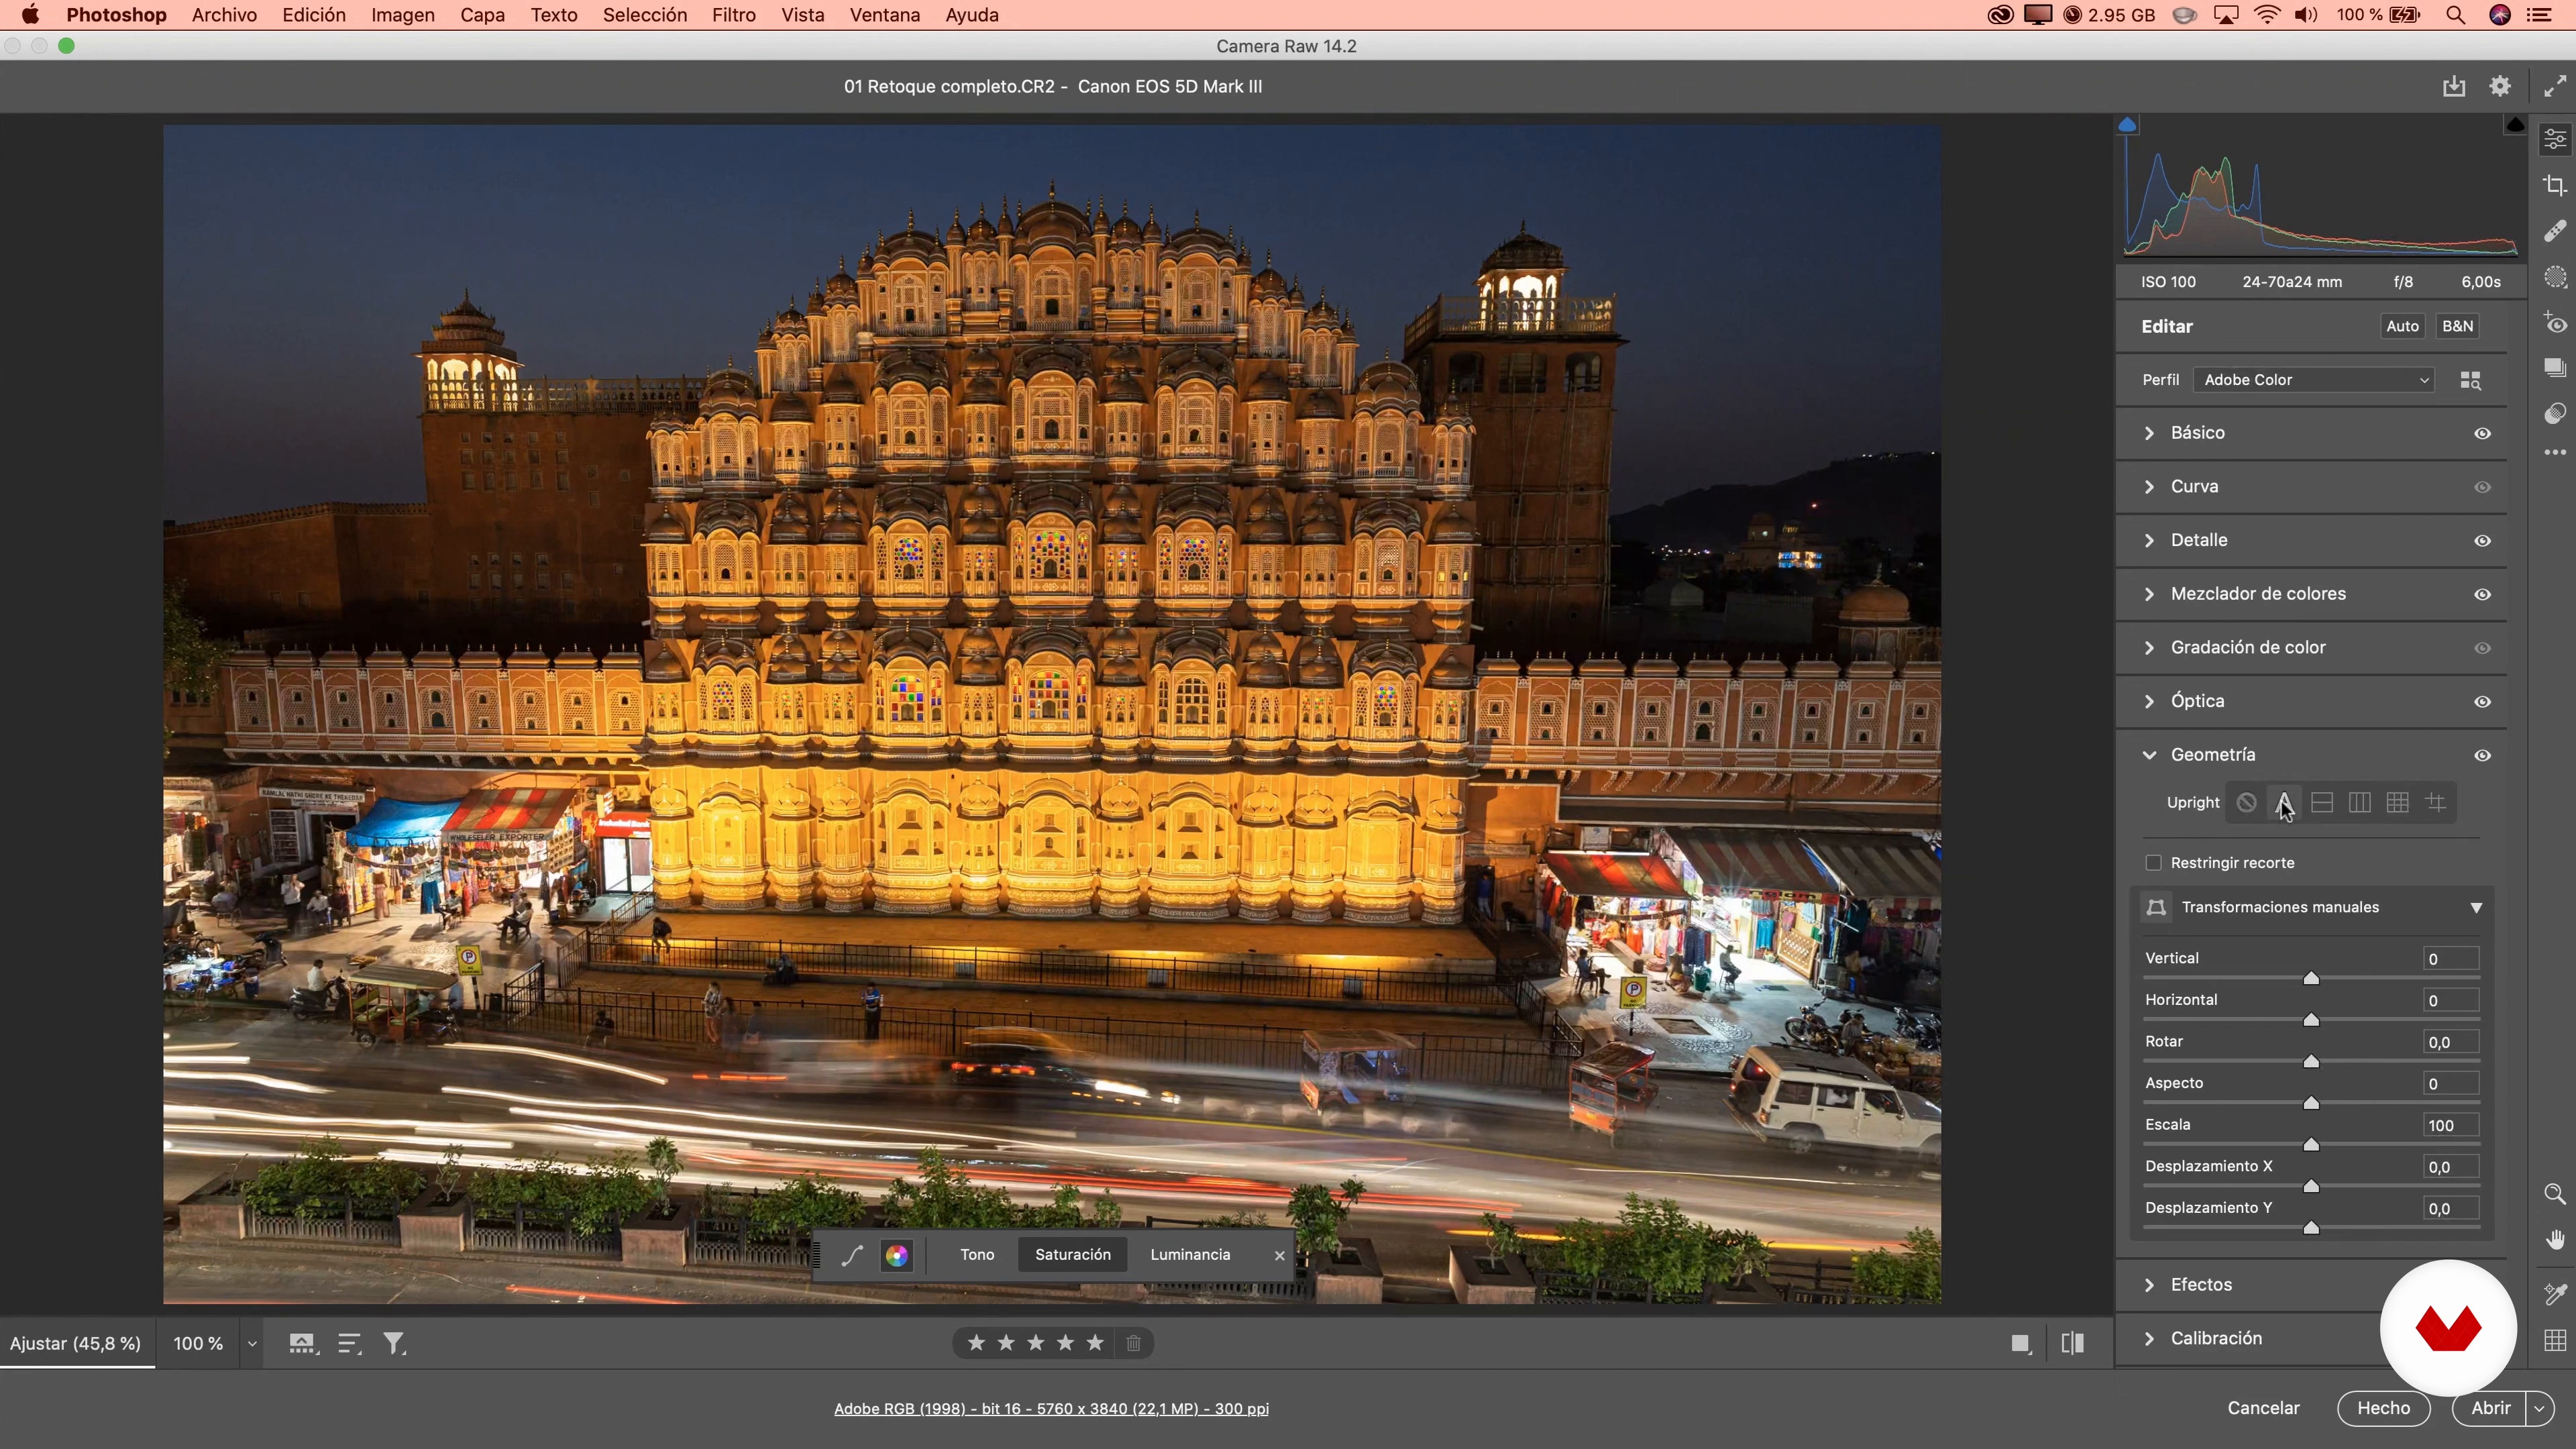Open the Capa menu
The image size is (2576, 1449).
tap(482, 15)
